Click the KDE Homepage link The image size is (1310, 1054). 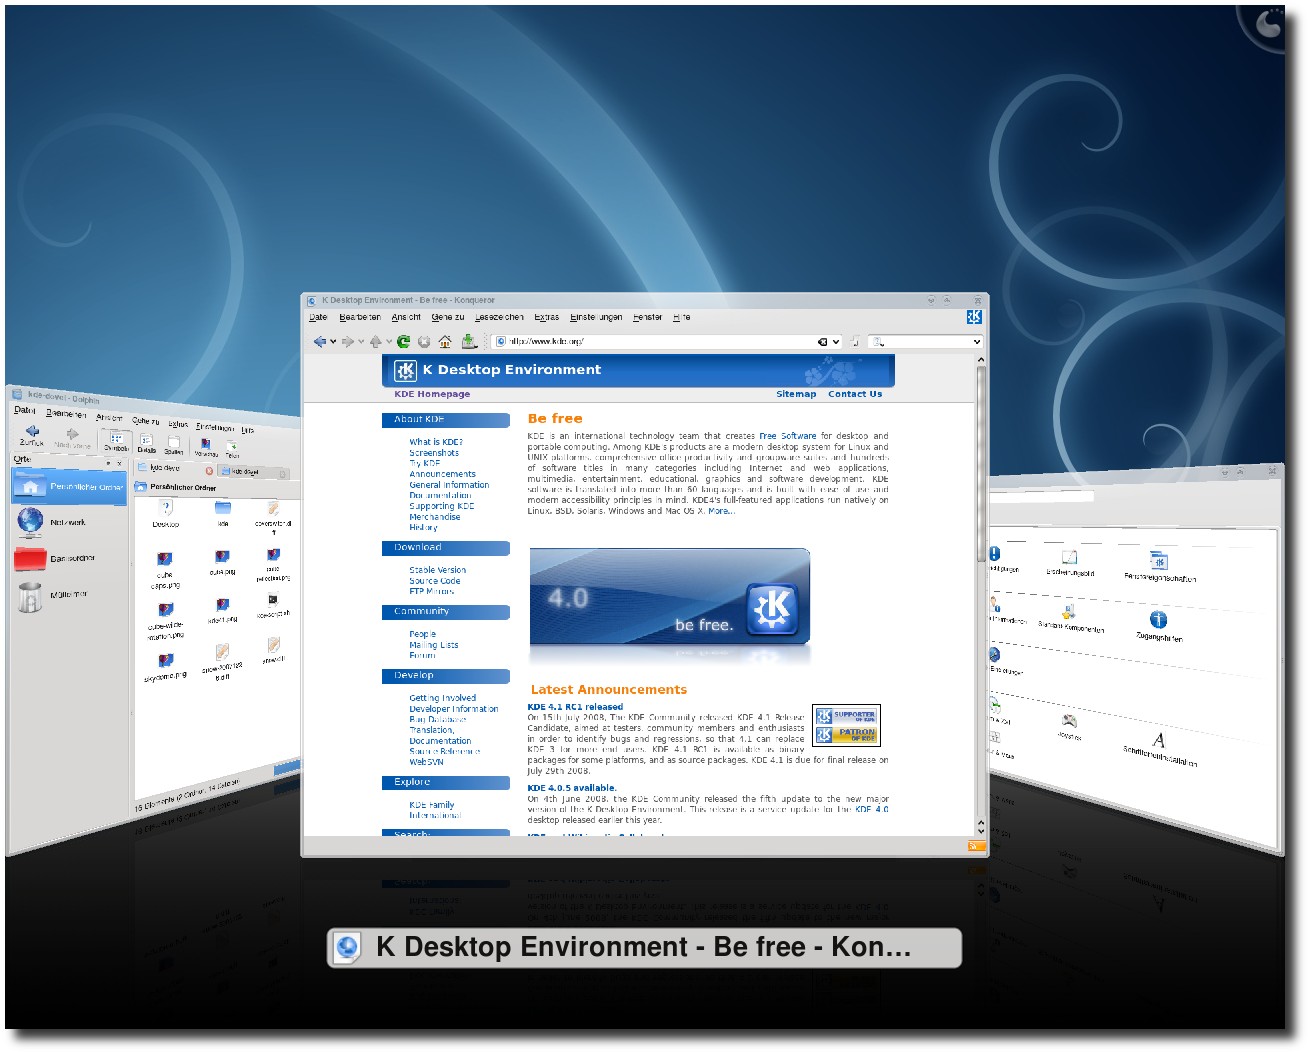pyautogui.click(x=432, y=394)
